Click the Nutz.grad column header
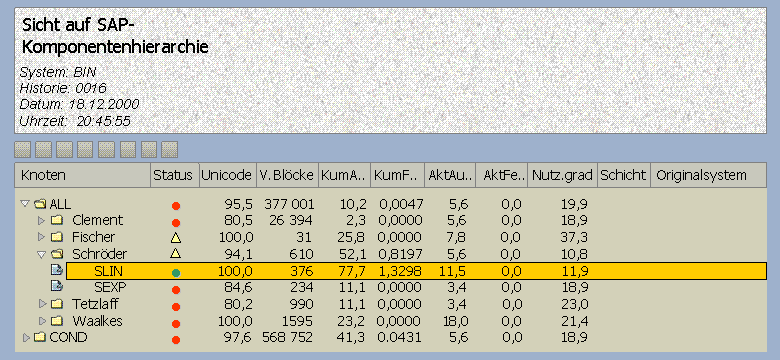Image resolution: width=780 pixels, height=360 pixels. pyautogui.click(x=563, y=175)
